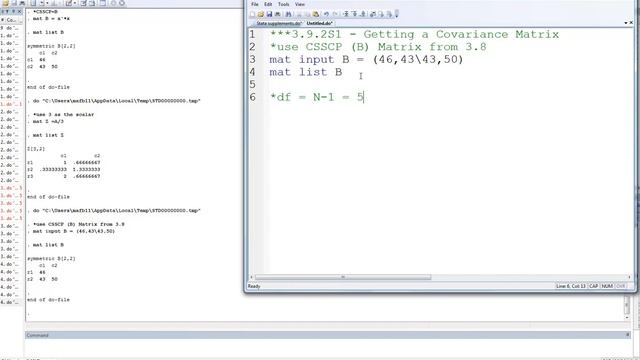This screenshot has height=360, width=640.
Task: Open the Tools menu of Do-file Editor
Action: (284, 4)
